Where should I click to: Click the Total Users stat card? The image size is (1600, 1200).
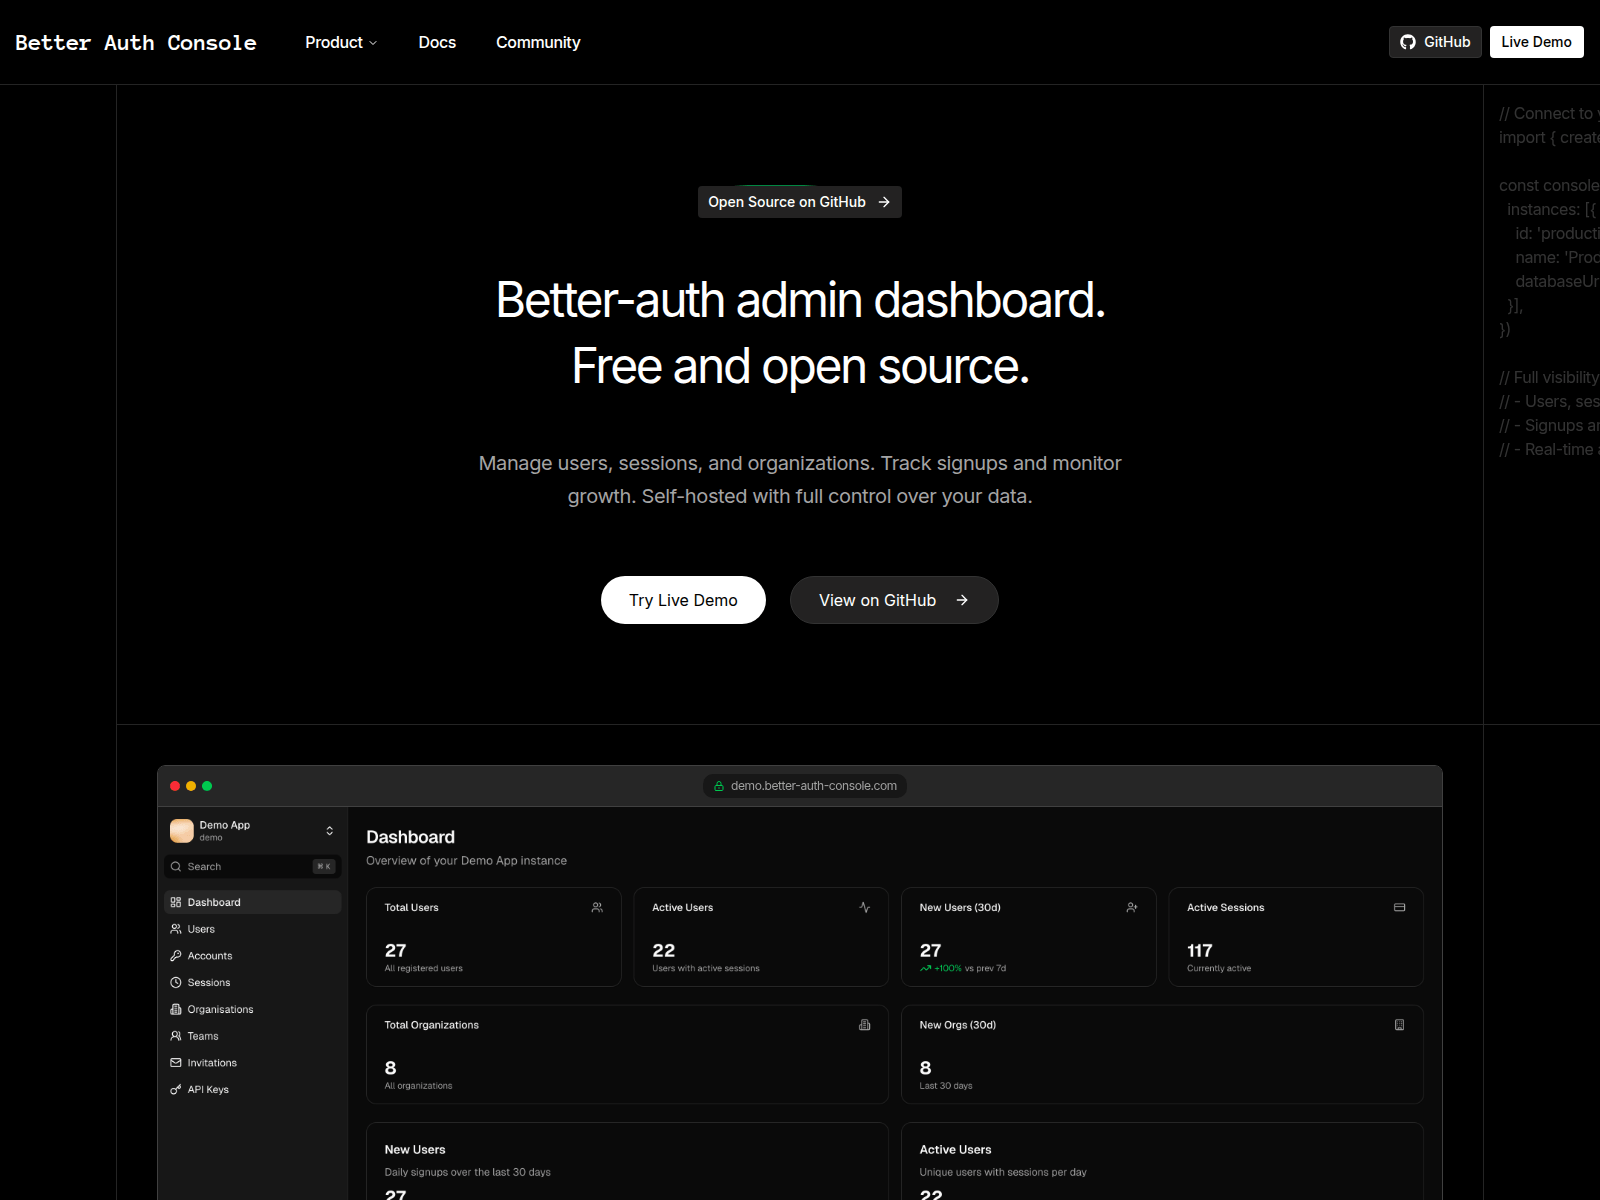click(x=494, y=937)
